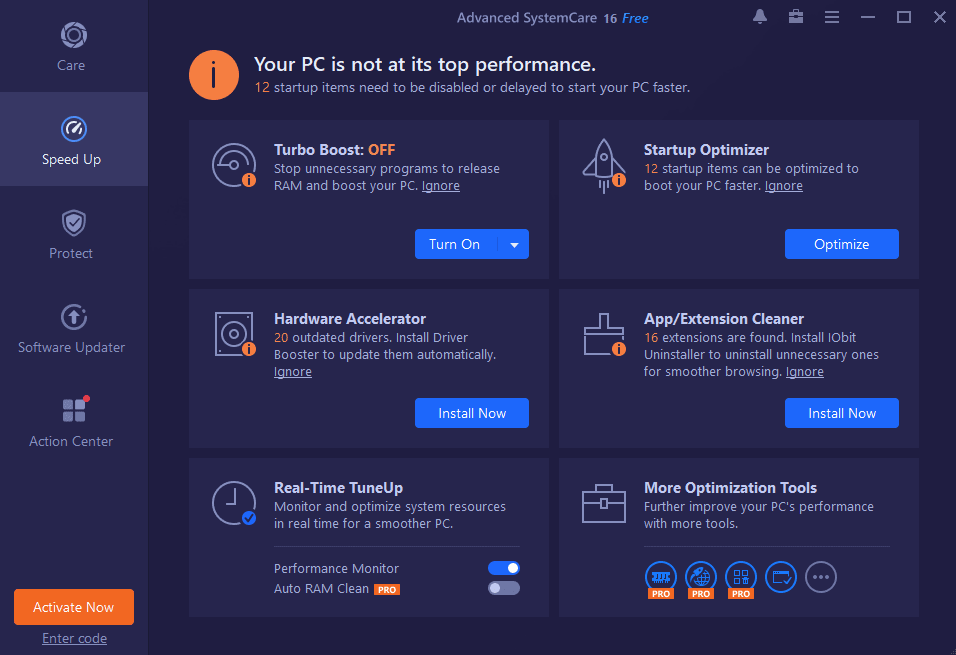Open the window checkmark tool icon
956x655 pixels.
click(781, 577)
